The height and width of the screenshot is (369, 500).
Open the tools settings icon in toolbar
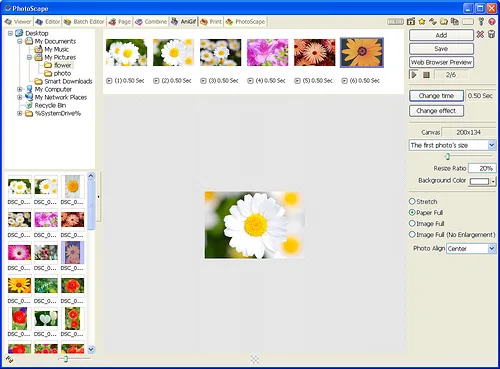pos(481,22)
